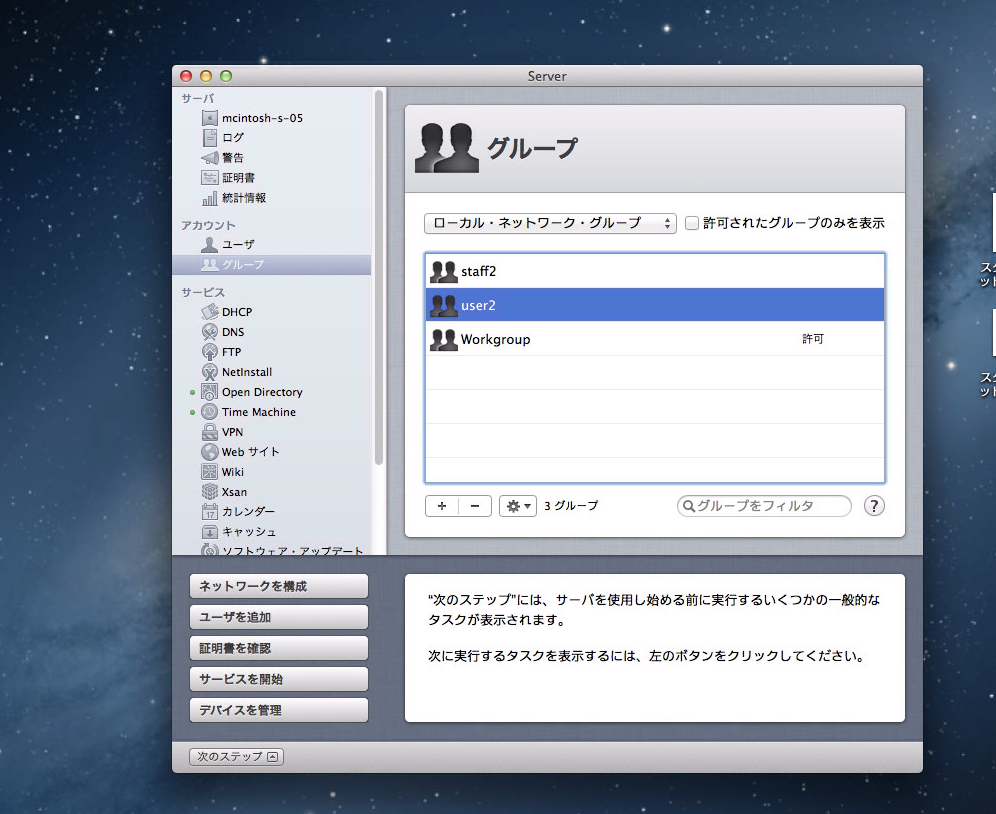The image size is (996, 814).
Task: Click the sidebar vertical scrollbar
Action: click(379, 278)
